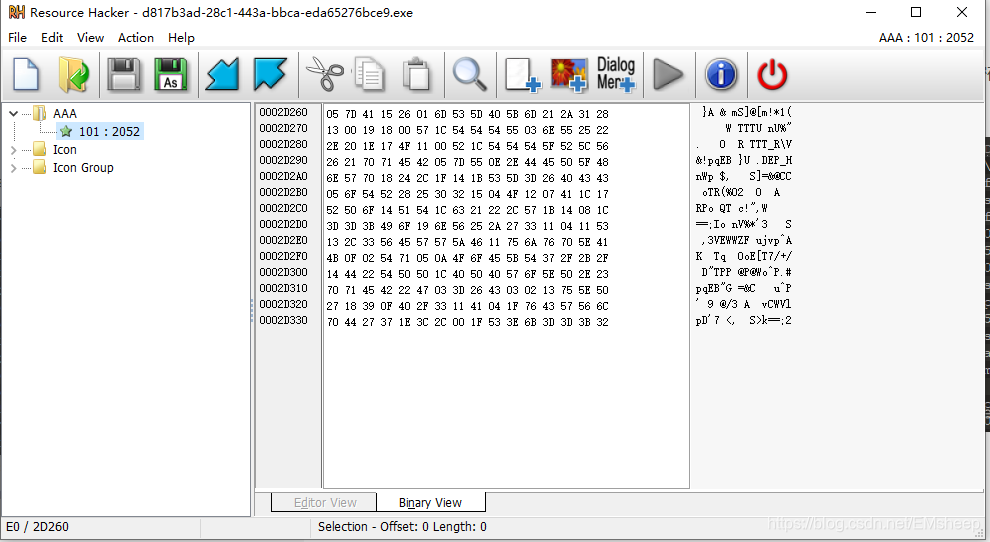Click the New blank script toolbar icon
The width and height of the screenshot is (990, 542).
click(26, 75)
